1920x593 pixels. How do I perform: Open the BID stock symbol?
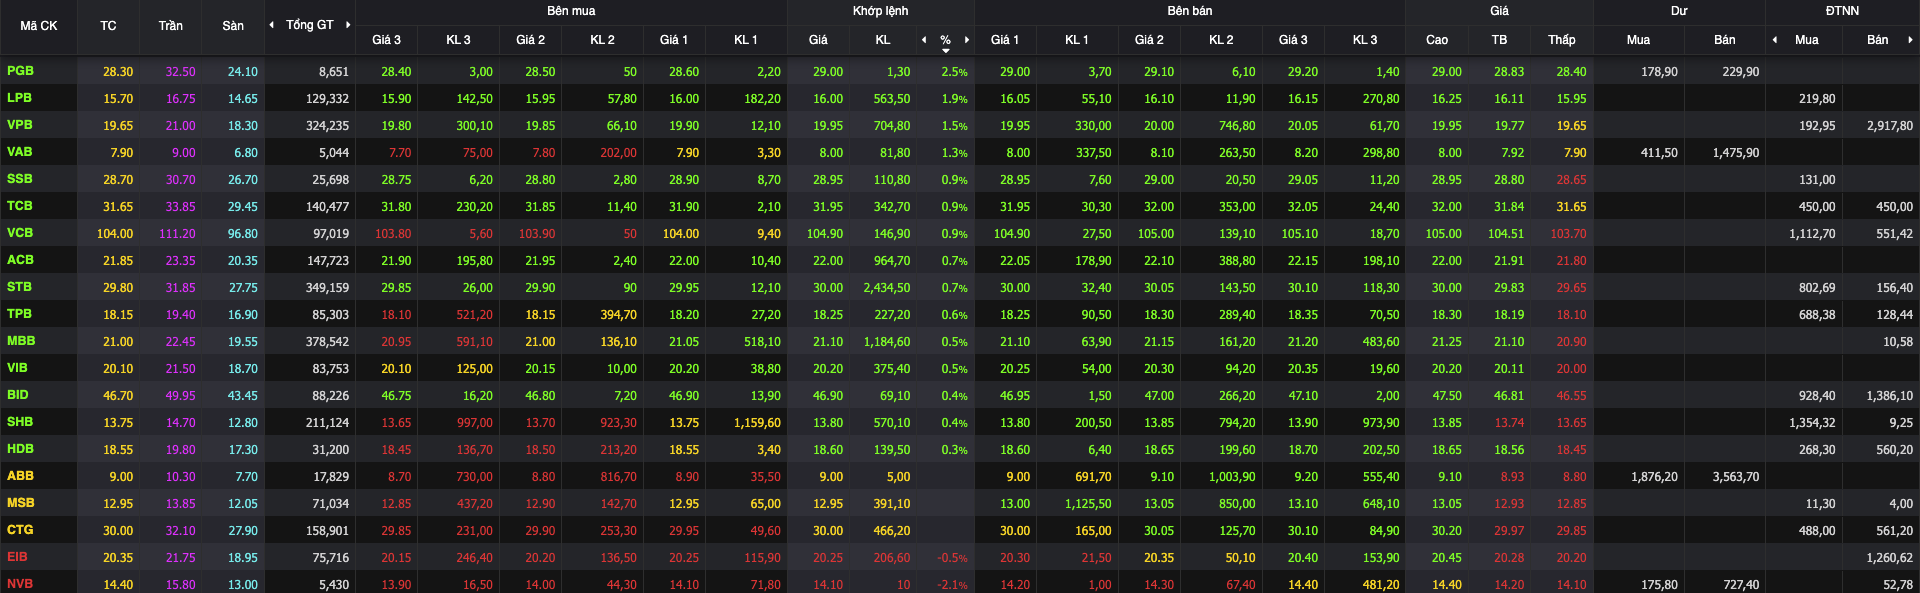point(17,395)
